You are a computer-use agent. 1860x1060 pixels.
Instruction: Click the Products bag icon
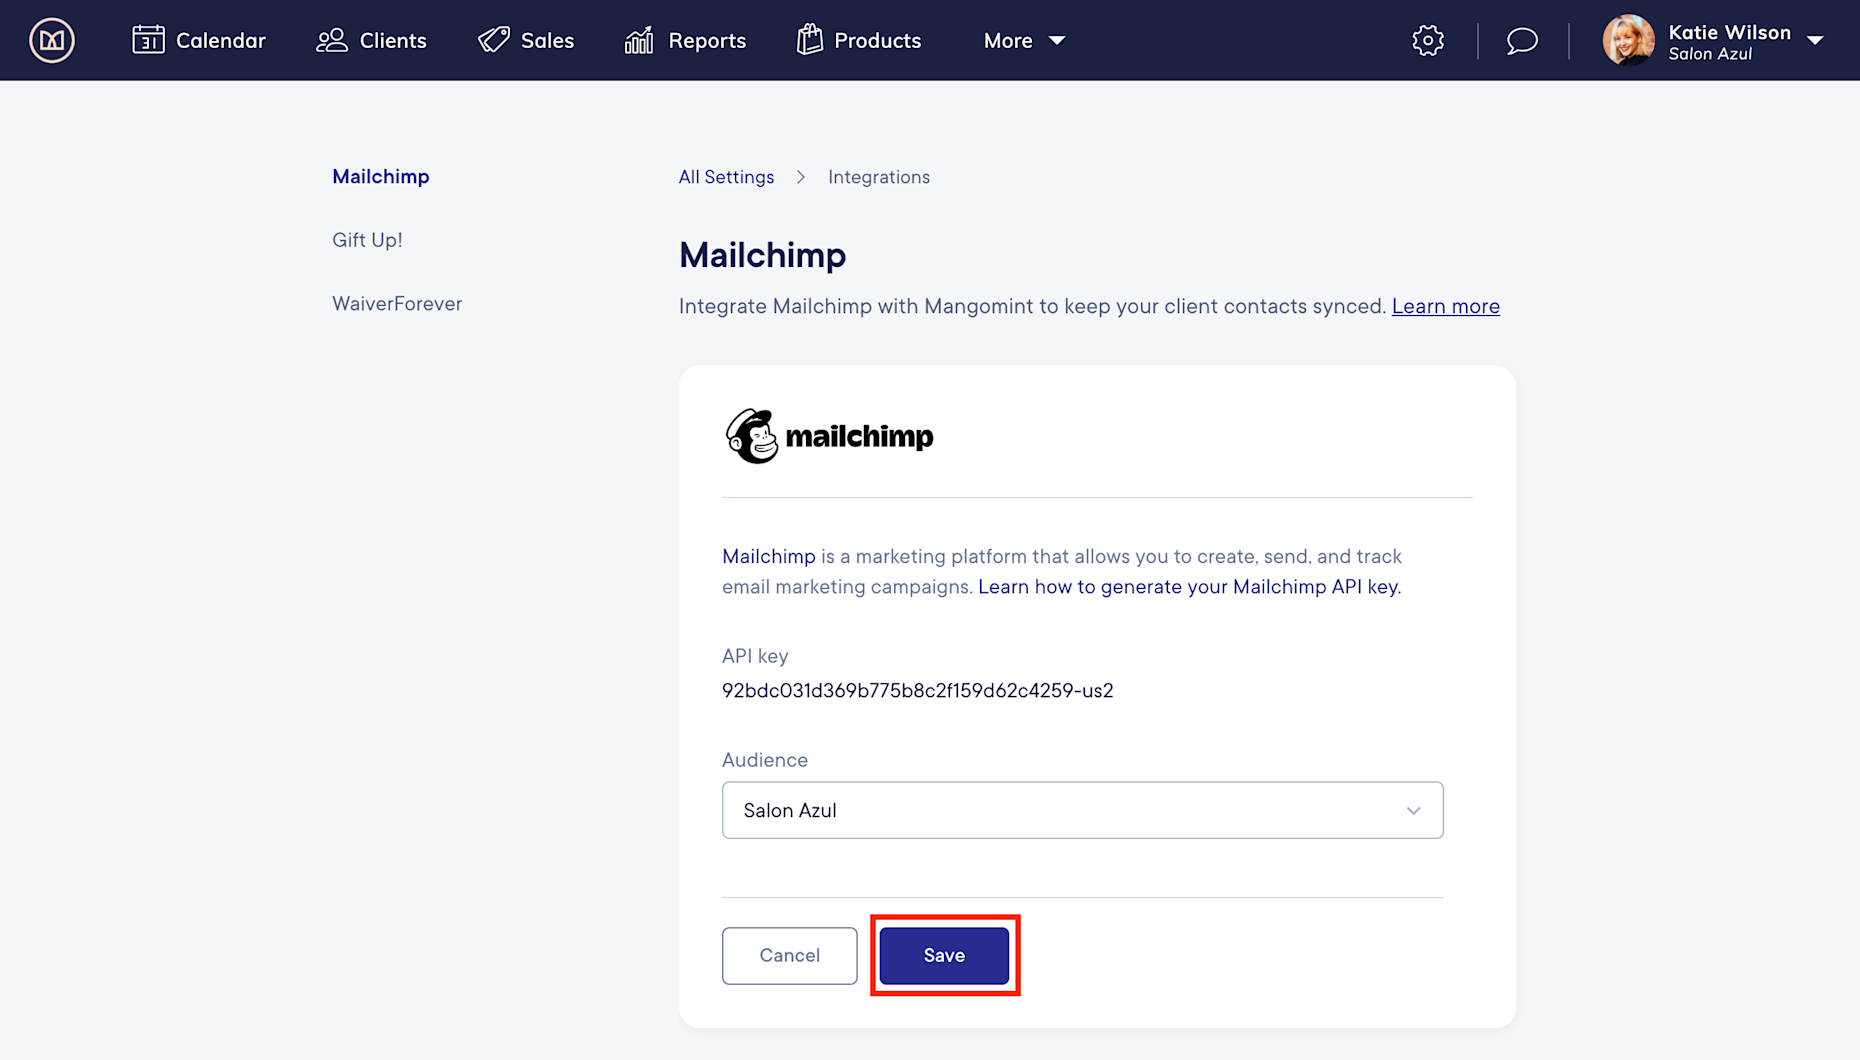[810, 40]
